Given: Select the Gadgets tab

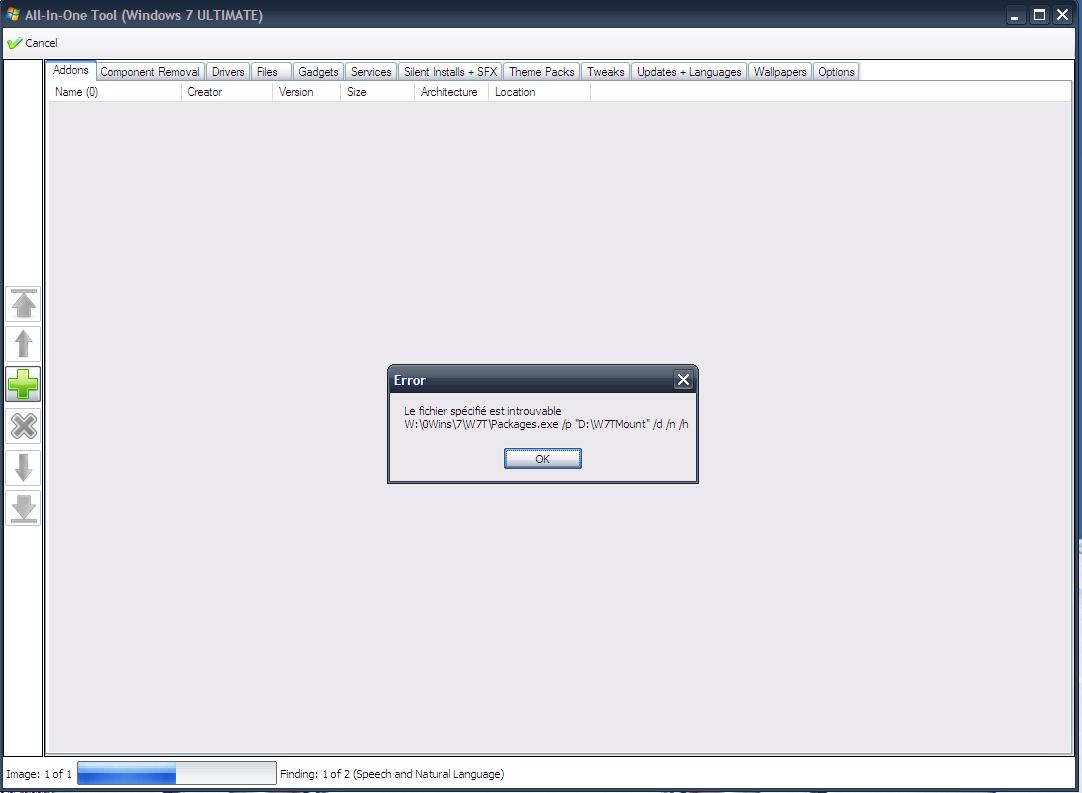Looking at the screenshot, I should click(x=318, y=72).
